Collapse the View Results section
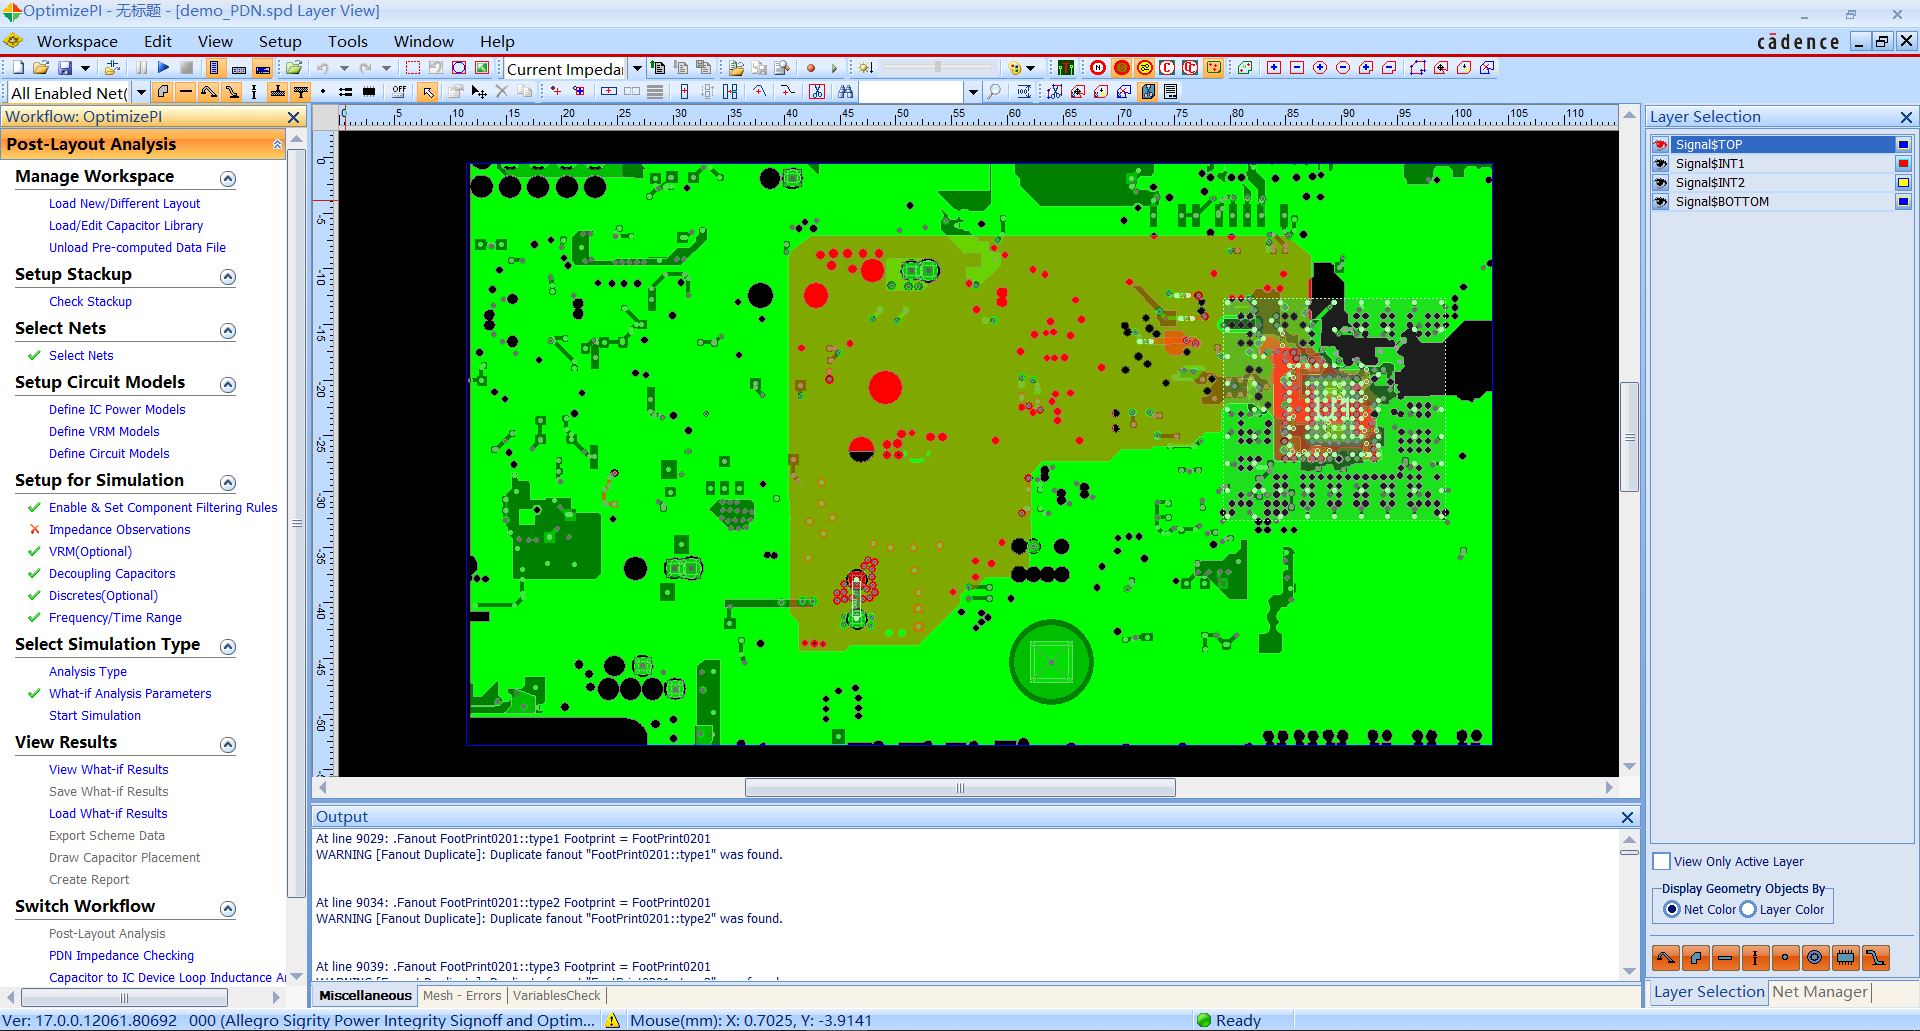 point(228,745)
